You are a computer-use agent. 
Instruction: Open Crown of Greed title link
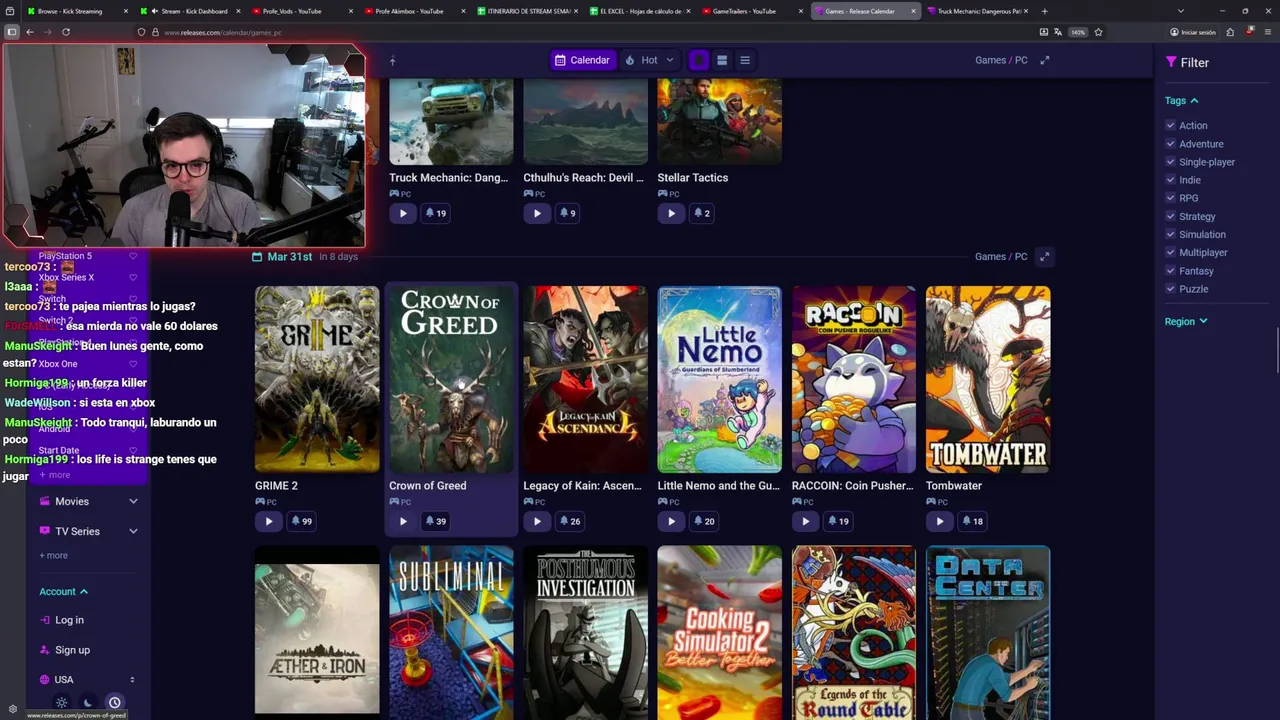point(427,486)
